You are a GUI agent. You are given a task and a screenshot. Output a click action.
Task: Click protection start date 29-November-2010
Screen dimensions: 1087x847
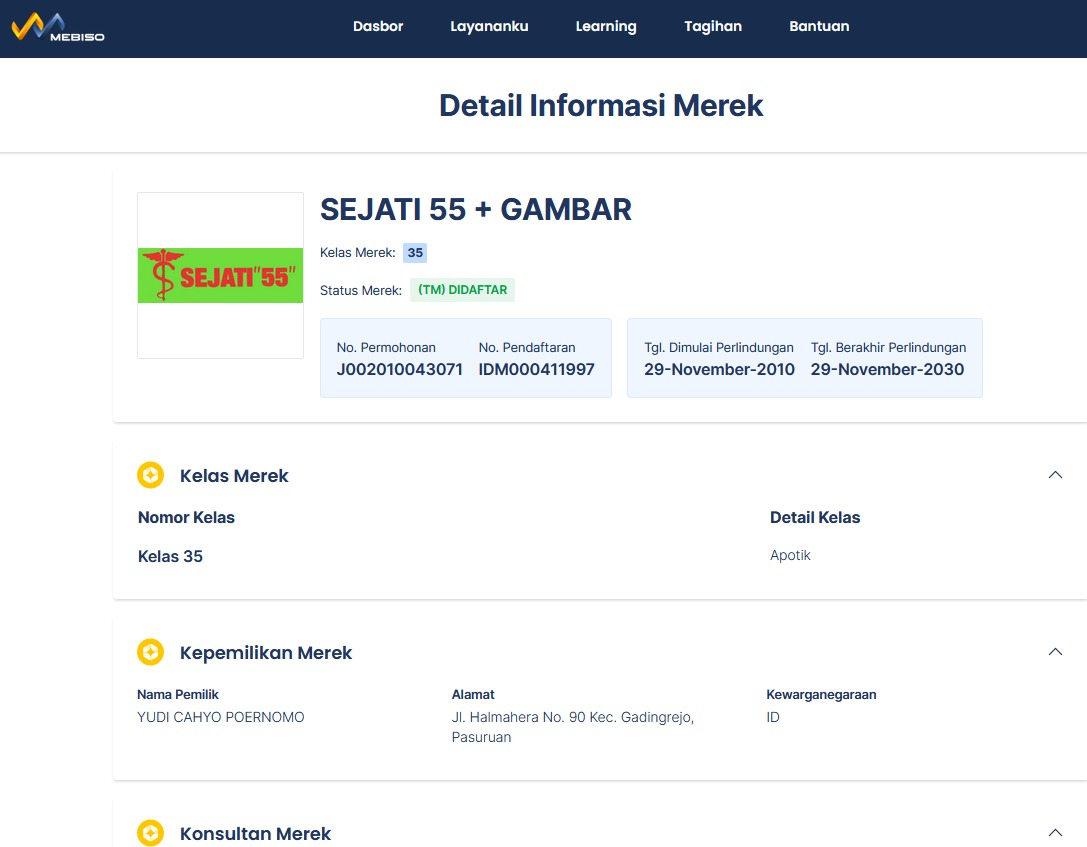pyautogui.click(x=719, y=369)
